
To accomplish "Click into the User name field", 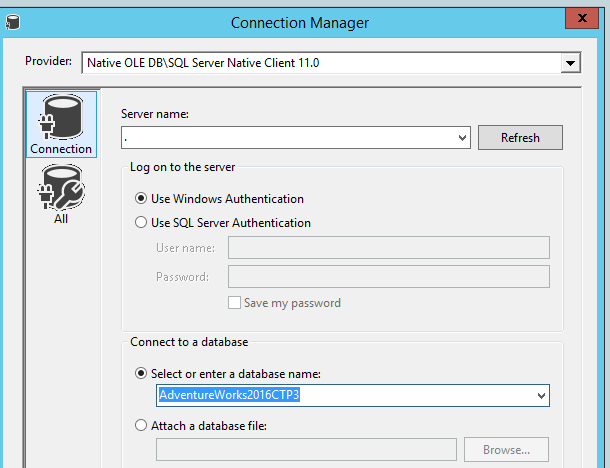I will pyautogui.click(x=388, y=248).
